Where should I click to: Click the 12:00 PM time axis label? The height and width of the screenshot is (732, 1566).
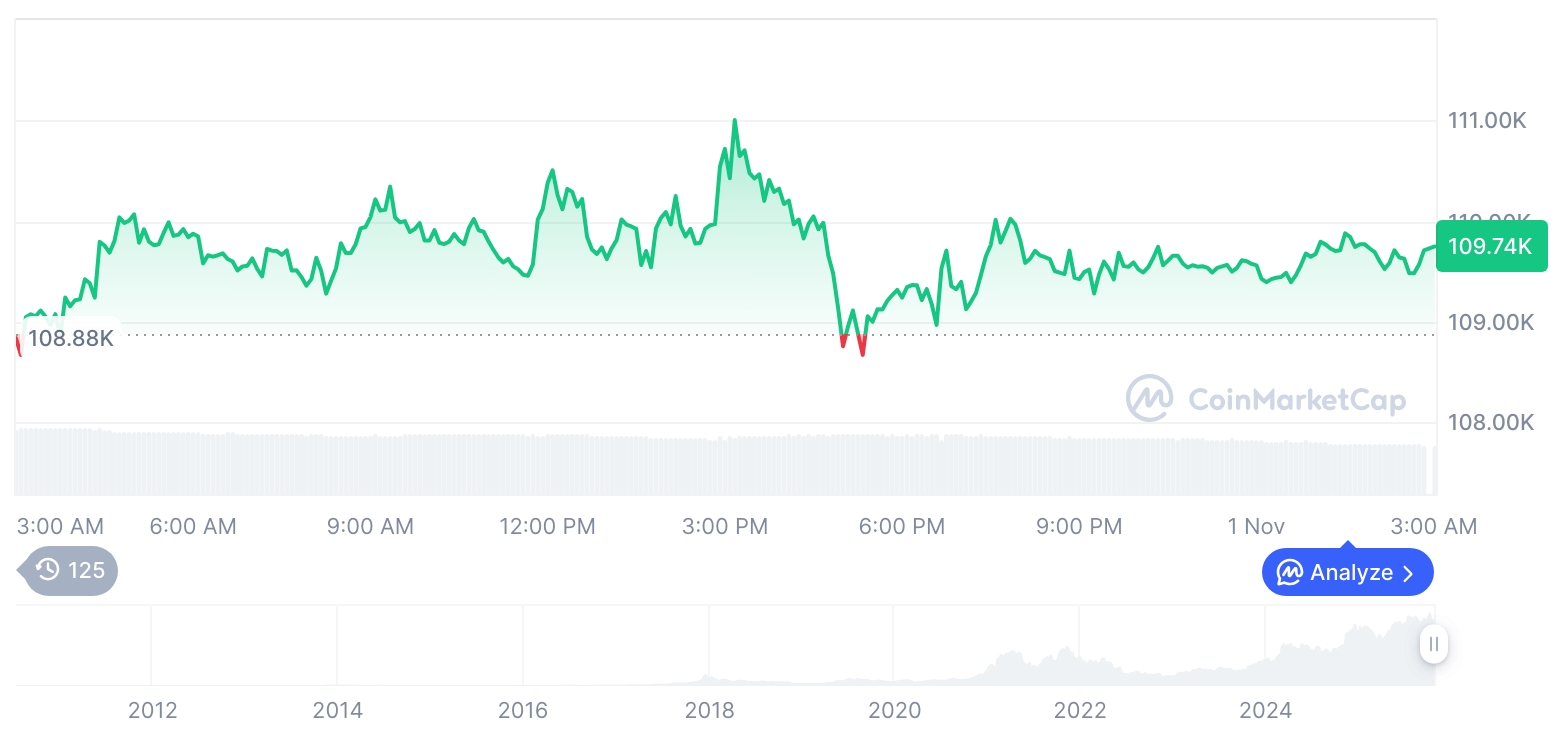point(547,526)
